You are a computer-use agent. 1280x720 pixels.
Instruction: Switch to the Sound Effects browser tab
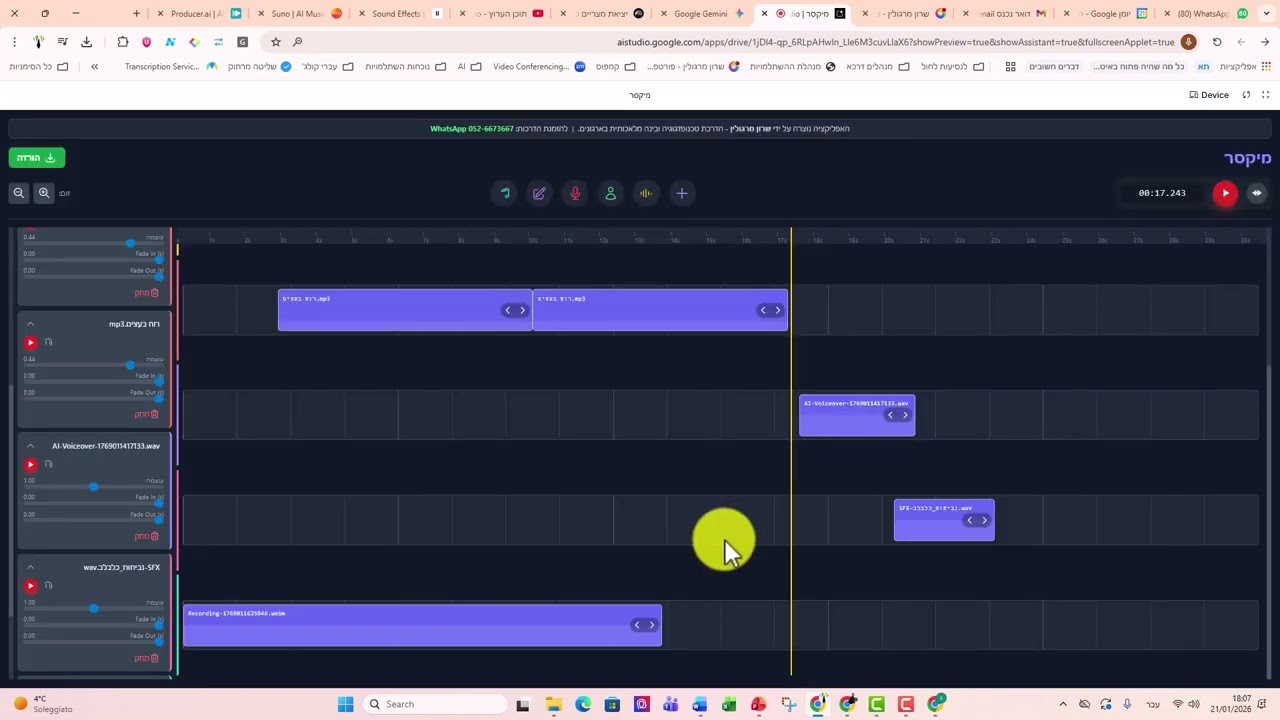click(x=396, y=14)
